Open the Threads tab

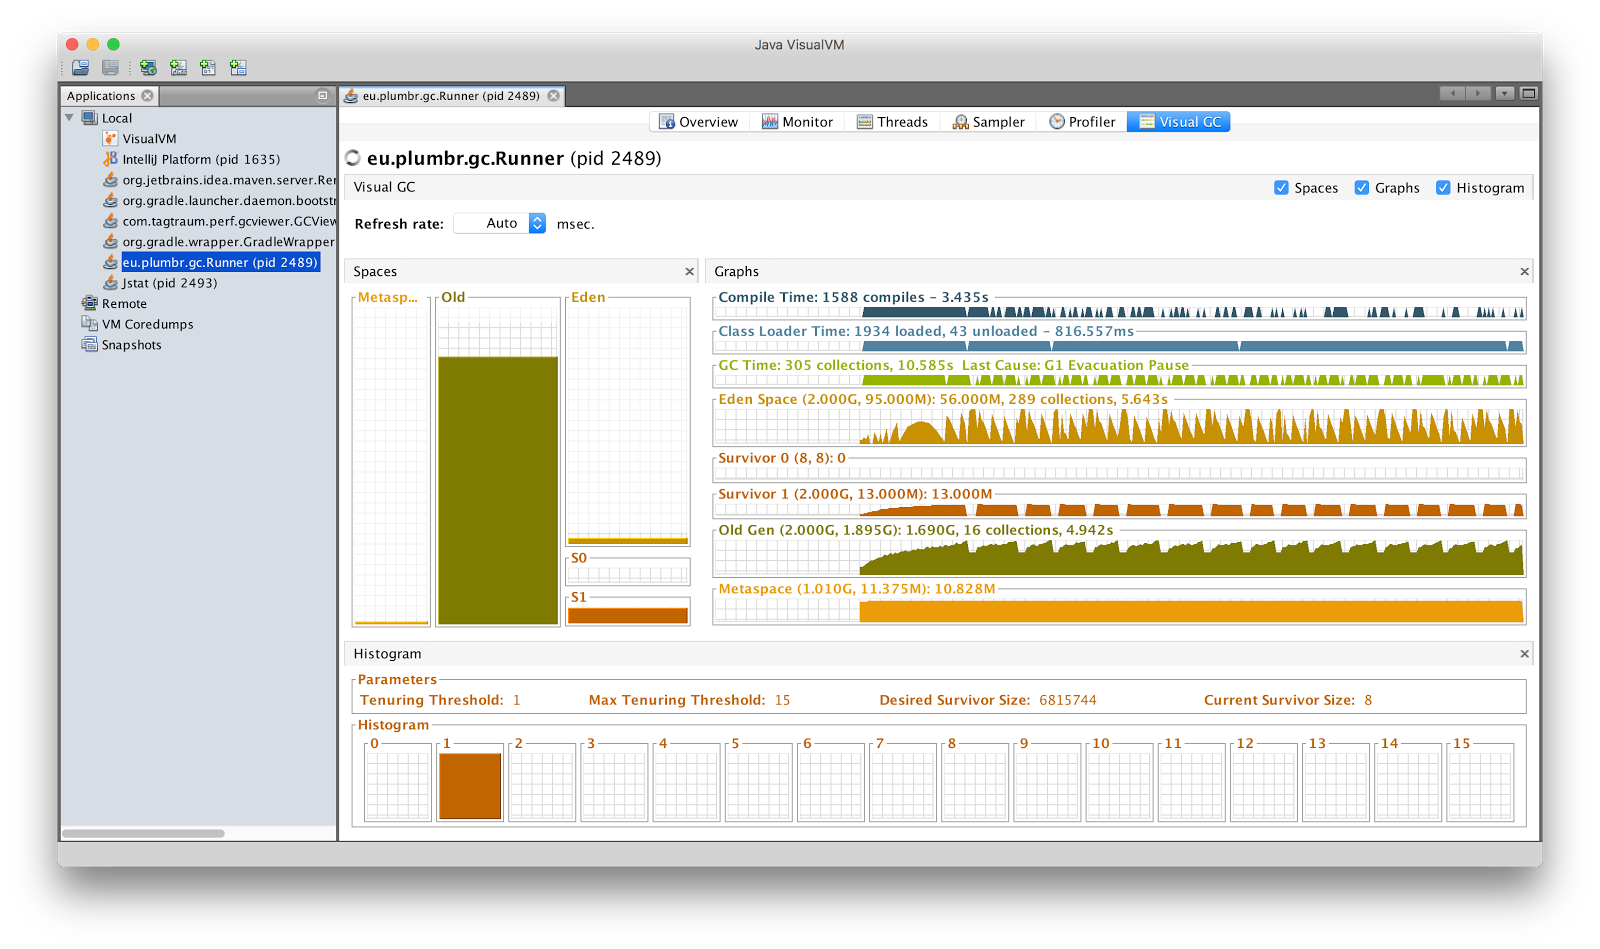coord(892,122)
